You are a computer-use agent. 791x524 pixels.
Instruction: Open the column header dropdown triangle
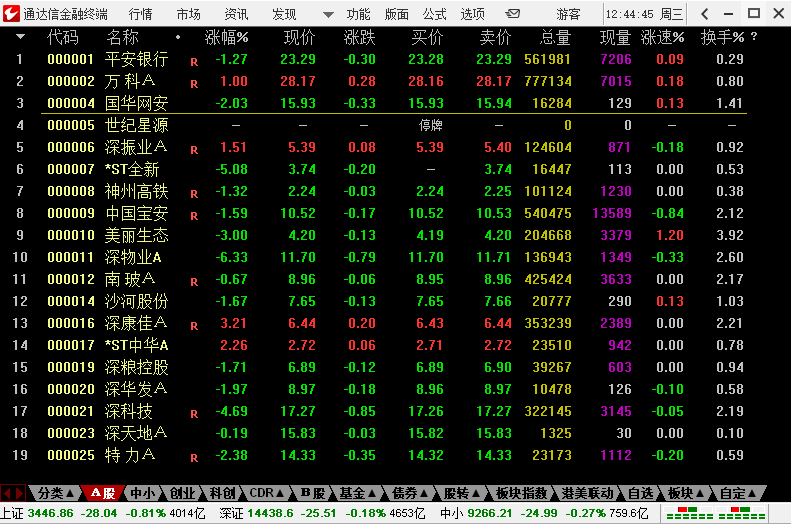[x=21, y=37]
